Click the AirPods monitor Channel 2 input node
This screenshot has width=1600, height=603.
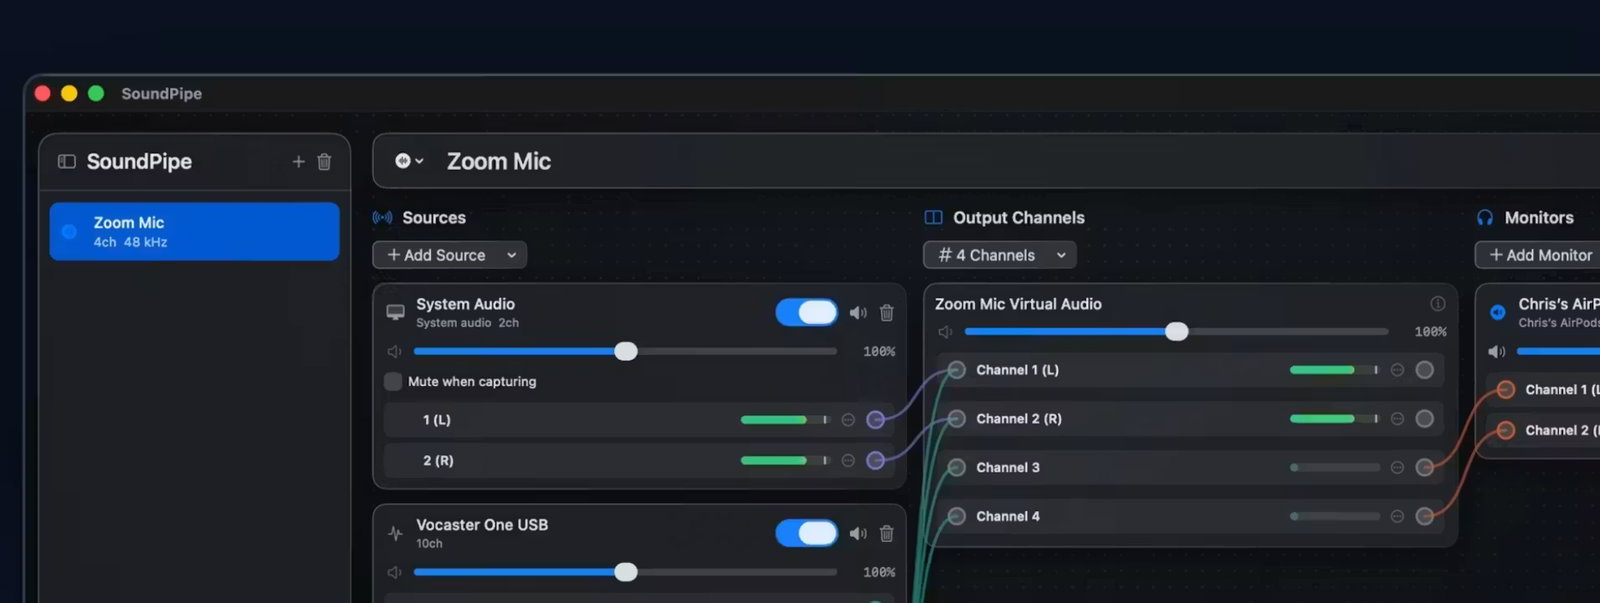click(1505, 430)
